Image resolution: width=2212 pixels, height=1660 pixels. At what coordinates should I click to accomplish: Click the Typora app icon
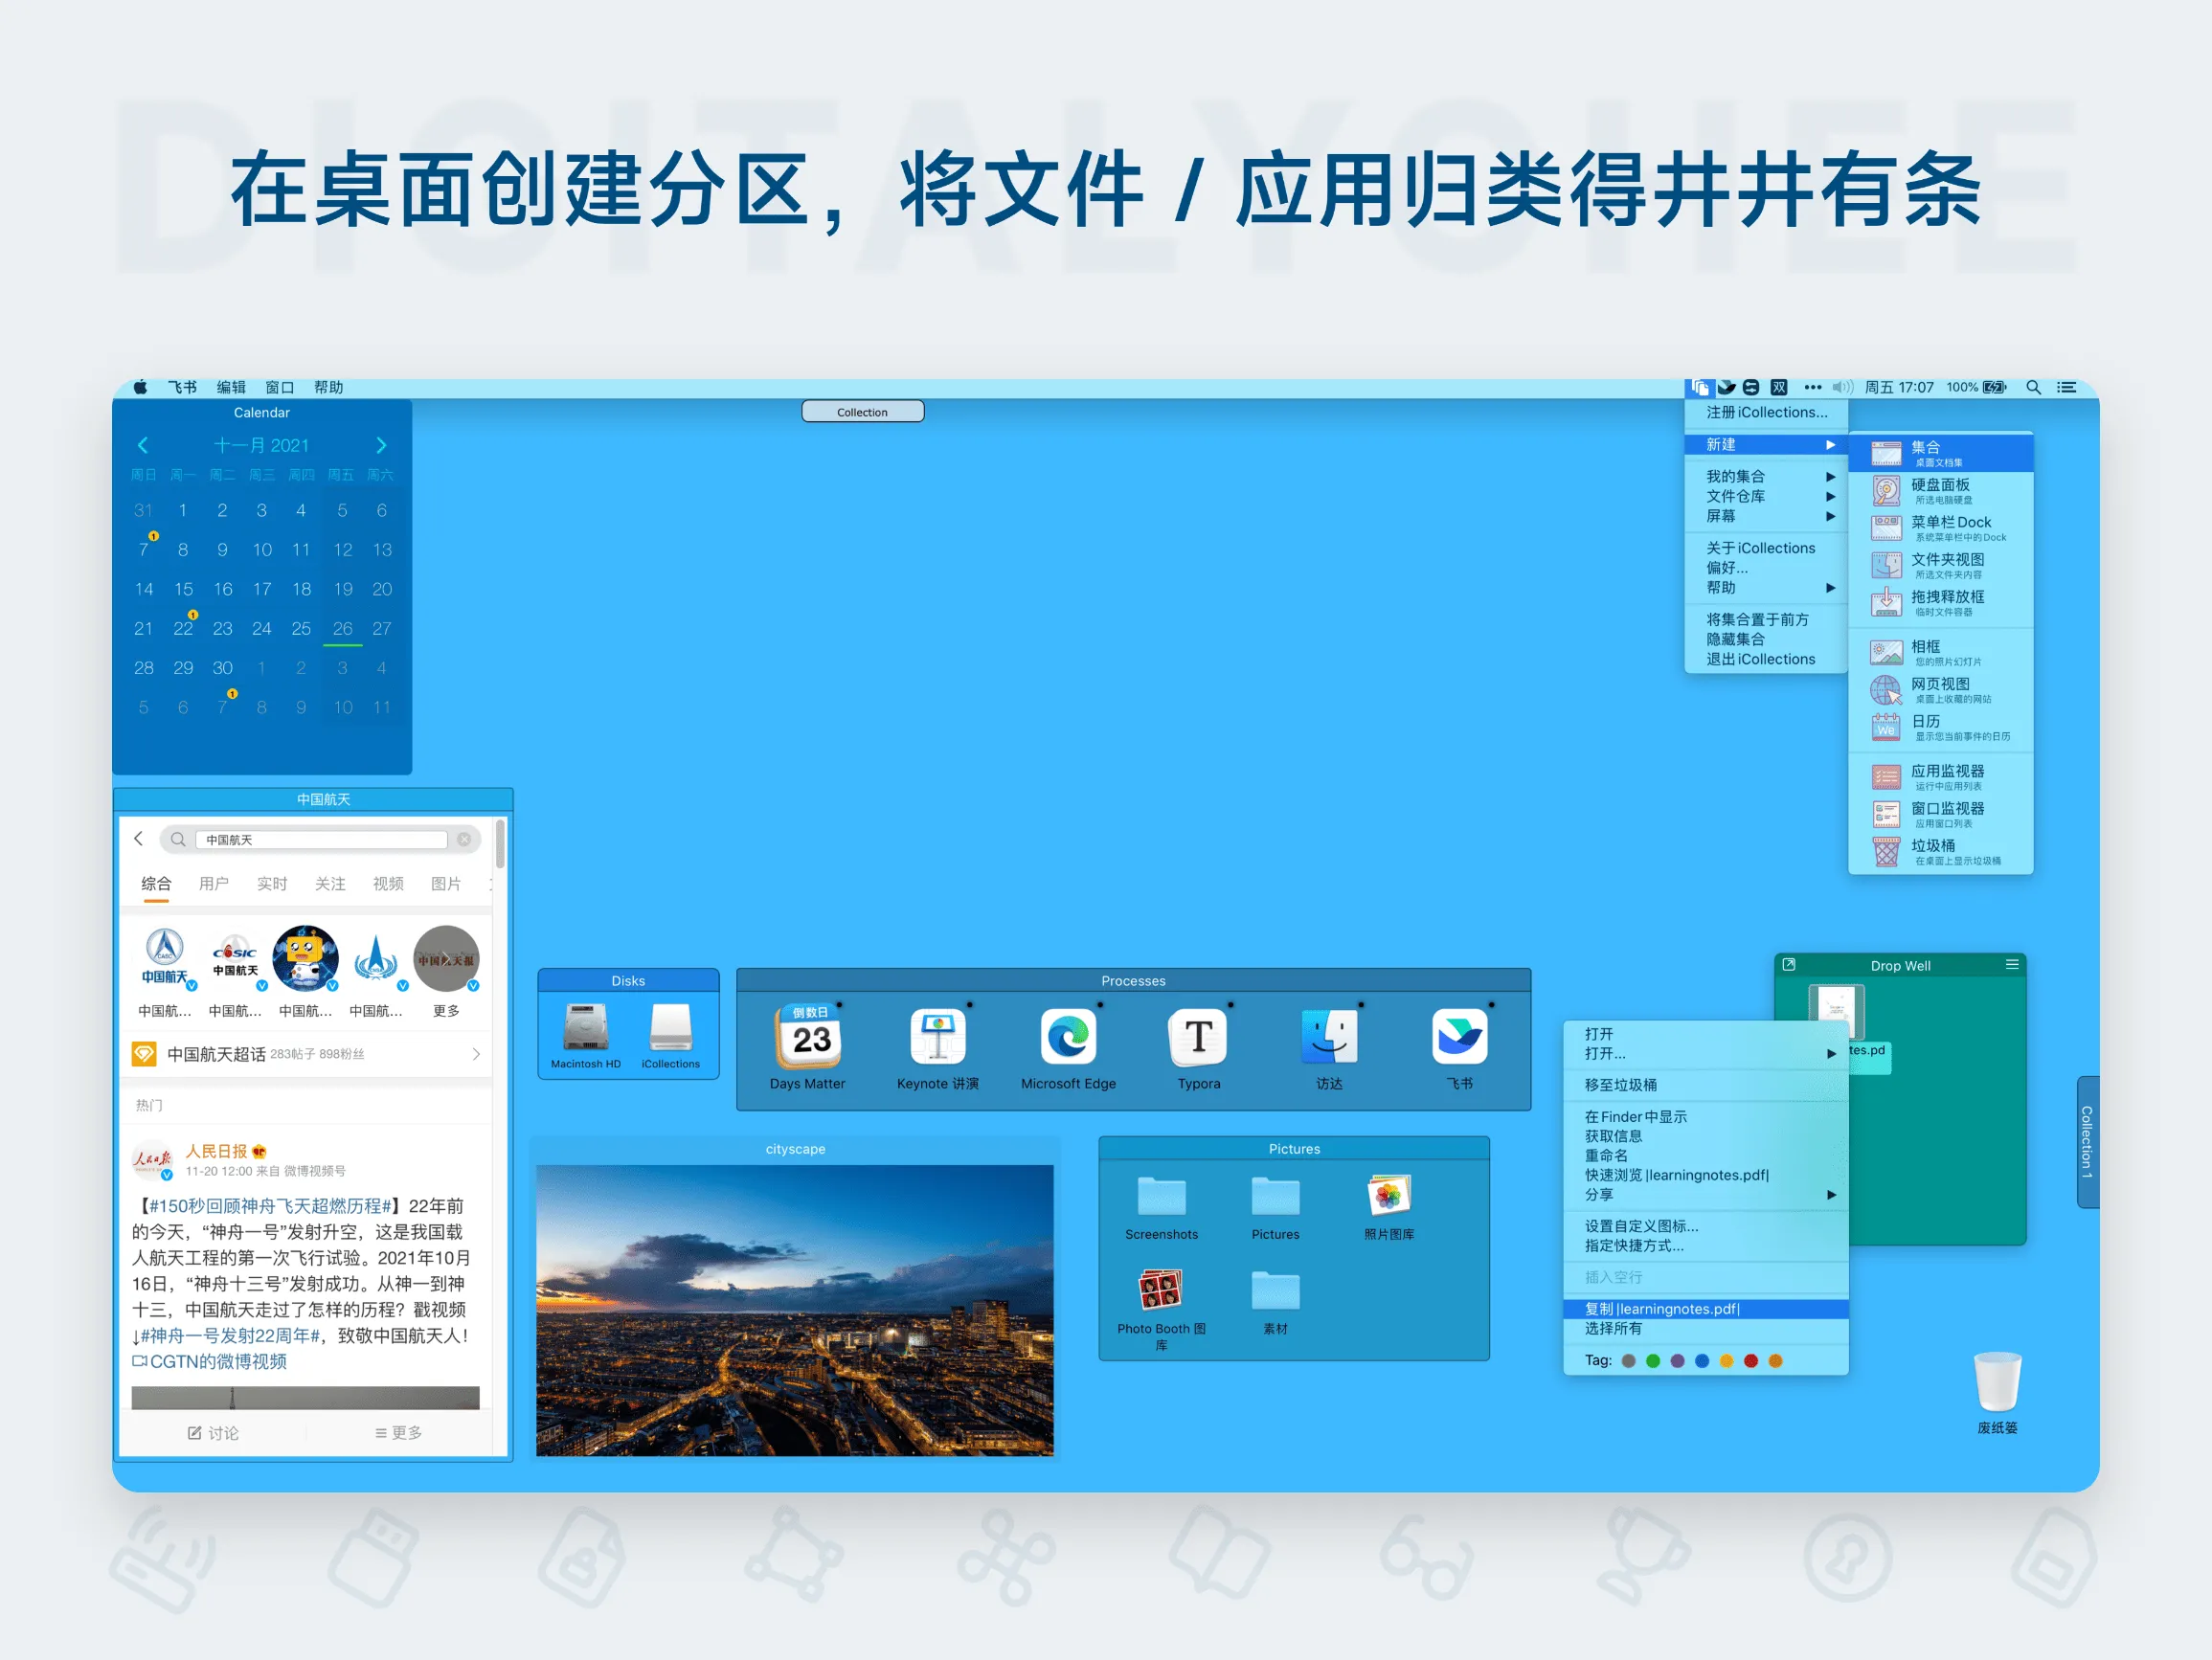pyautogui.click(x=1198, y=1036)
